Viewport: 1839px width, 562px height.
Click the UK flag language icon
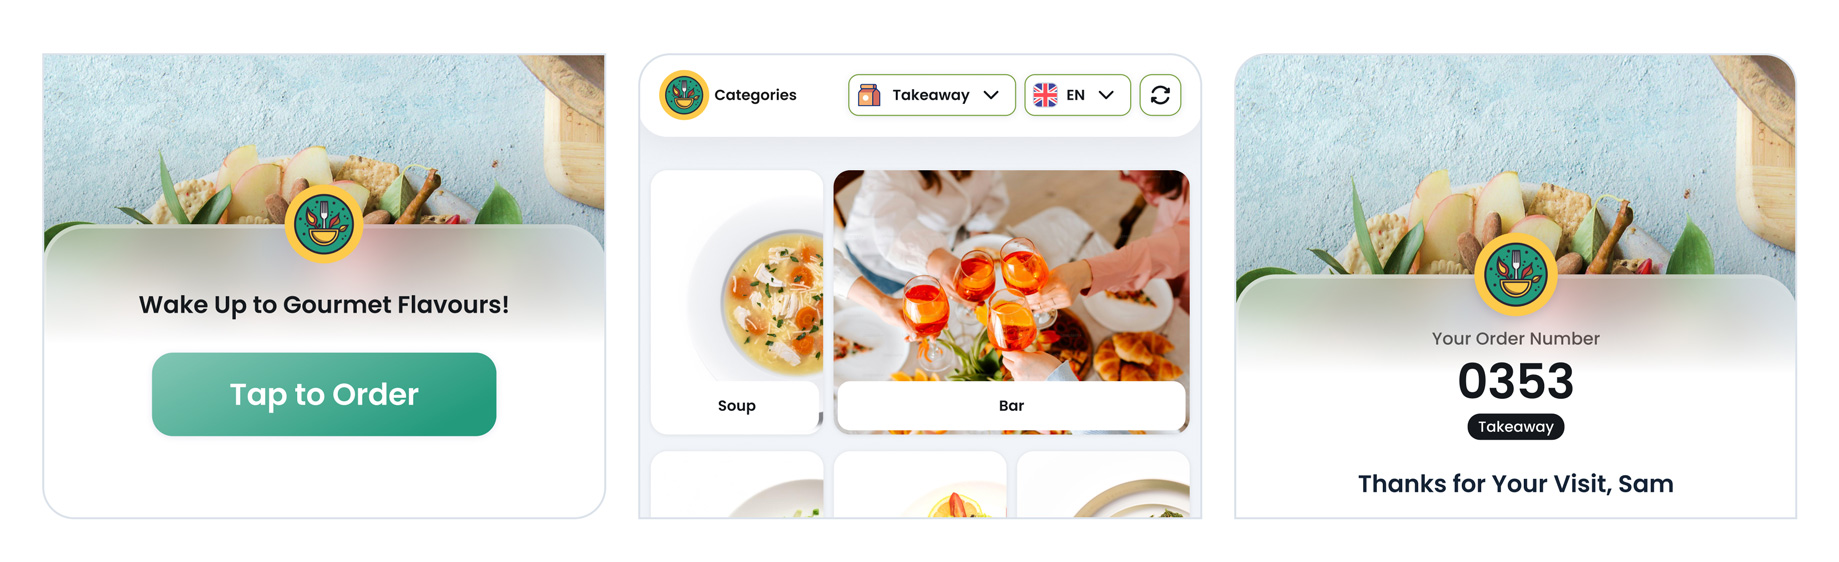click(x=1045, y=95)
